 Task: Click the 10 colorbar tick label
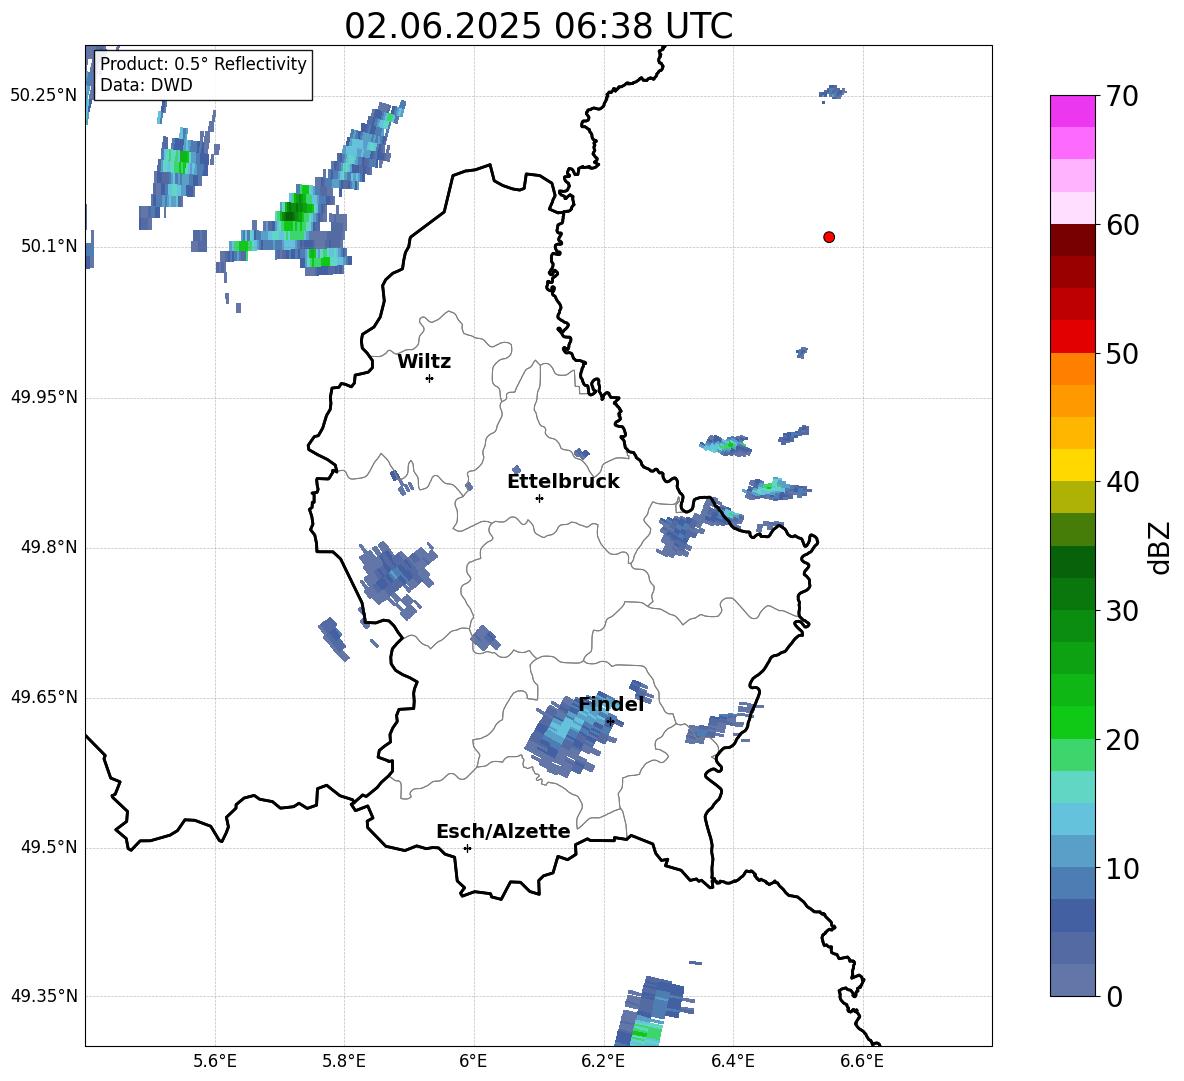(x=1121, y=868)
